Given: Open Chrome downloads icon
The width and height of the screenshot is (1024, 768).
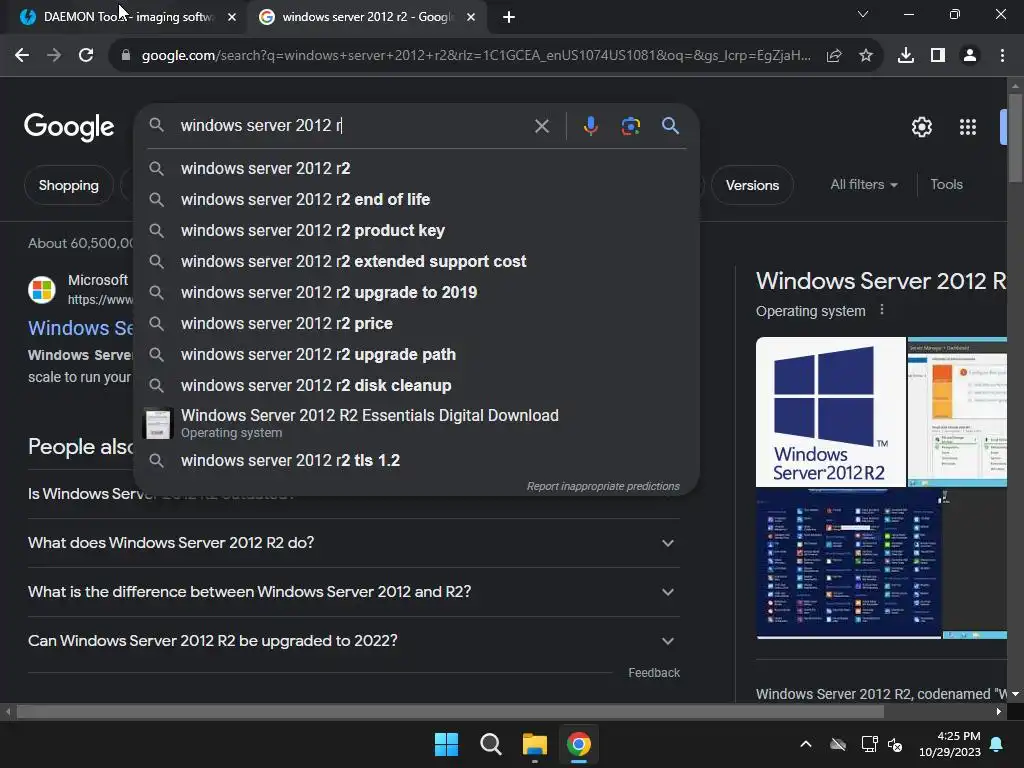Looking at the screenshot, I should 906,56.
